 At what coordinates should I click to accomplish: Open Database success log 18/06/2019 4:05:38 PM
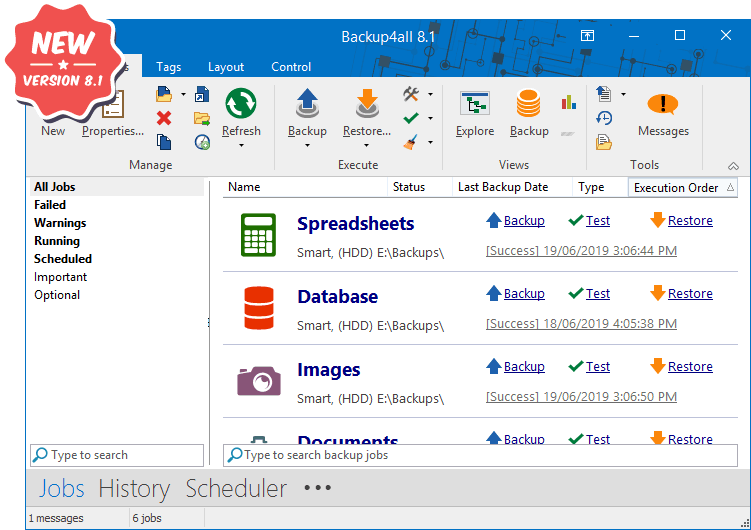(x=581, y=324)
